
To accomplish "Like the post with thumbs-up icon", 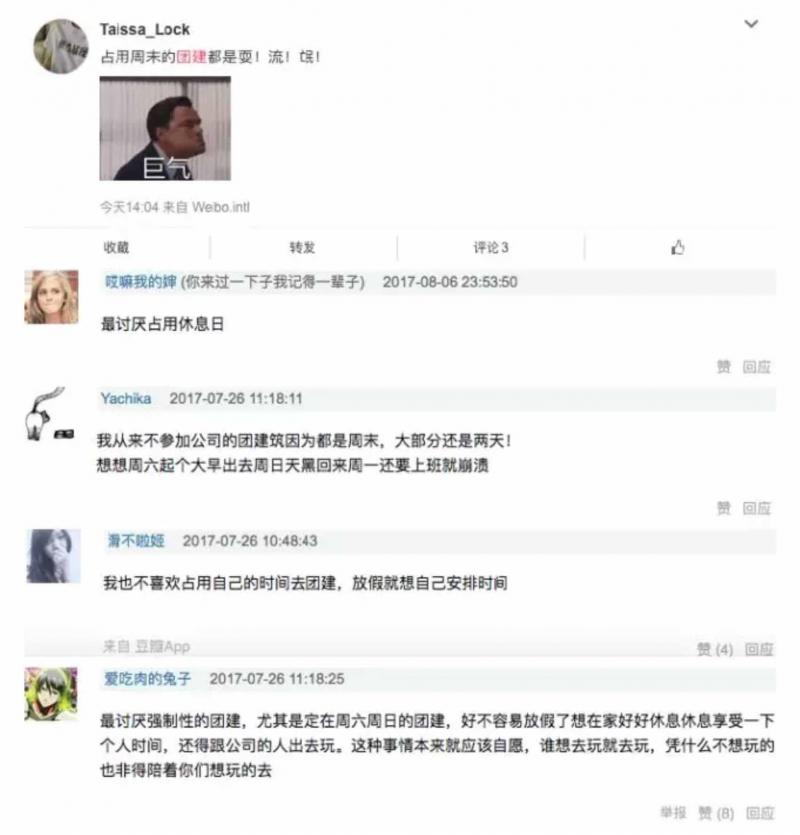I will pos(677,247).
